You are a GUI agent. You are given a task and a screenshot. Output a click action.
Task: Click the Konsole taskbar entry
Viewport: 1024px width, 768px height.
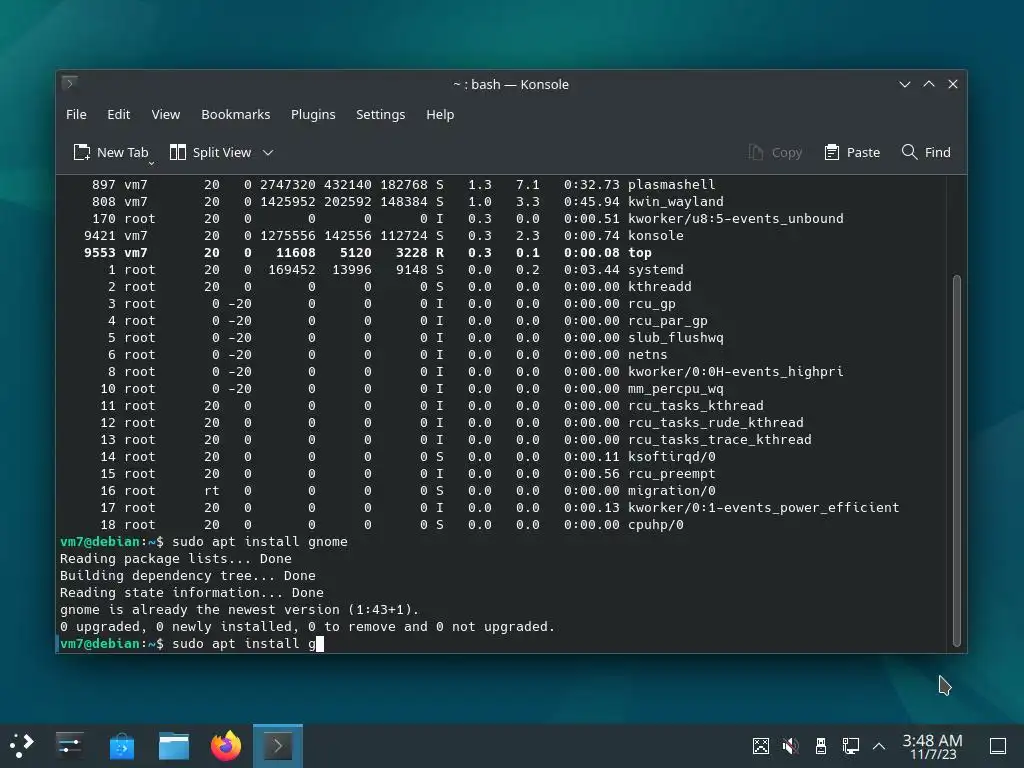[x=278, y=746]
